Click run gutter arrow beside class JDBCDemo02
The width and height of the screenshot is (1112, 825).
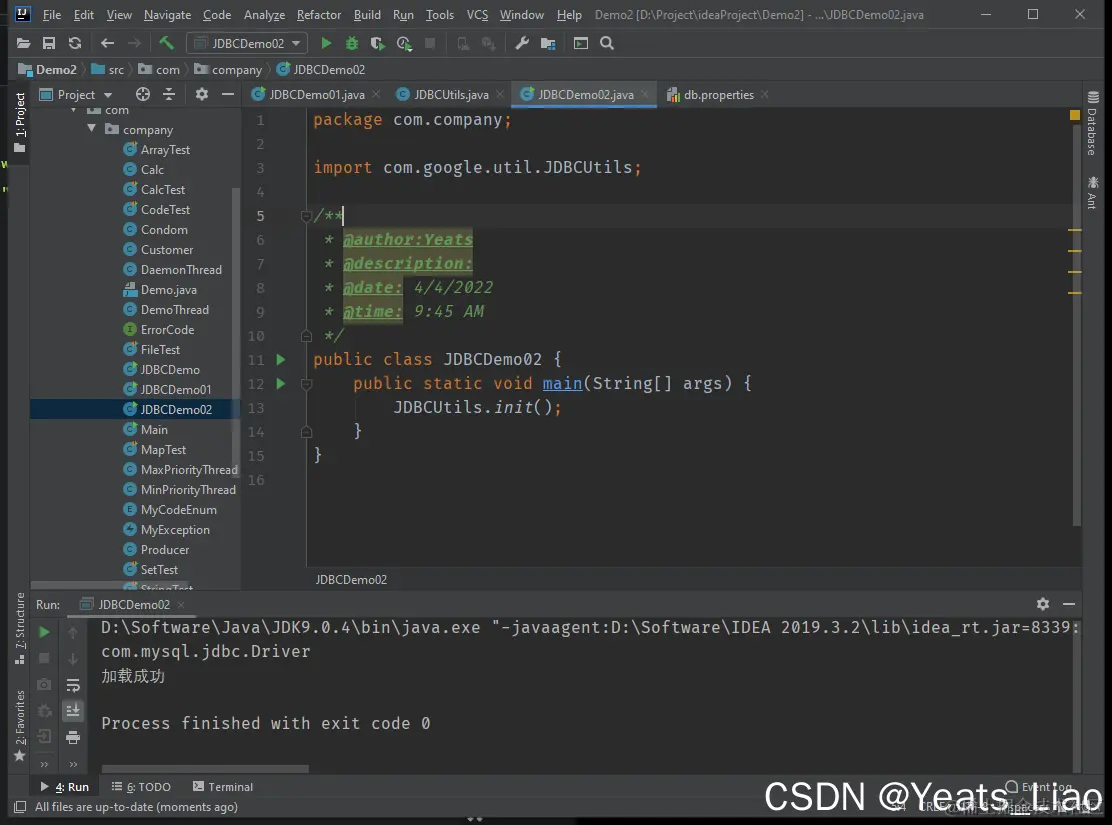point(281,360)
